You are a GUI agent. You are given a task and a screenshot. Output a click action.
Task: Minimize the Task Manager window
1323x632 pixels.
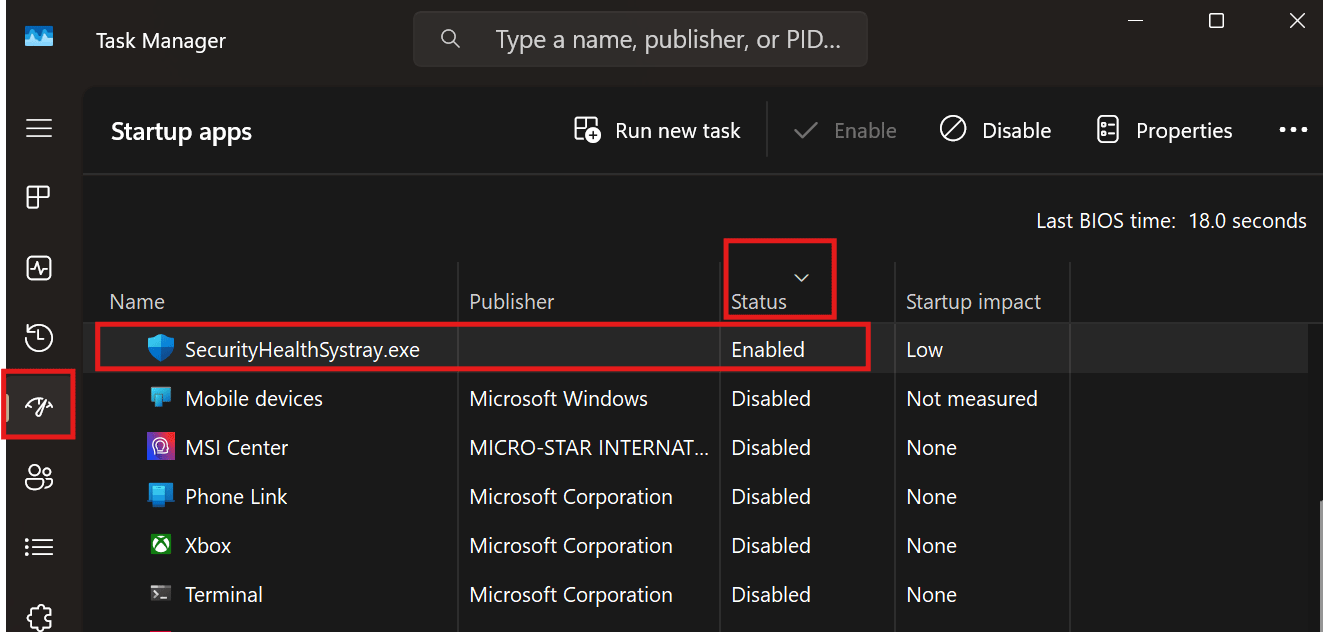tap(1136, 20)
